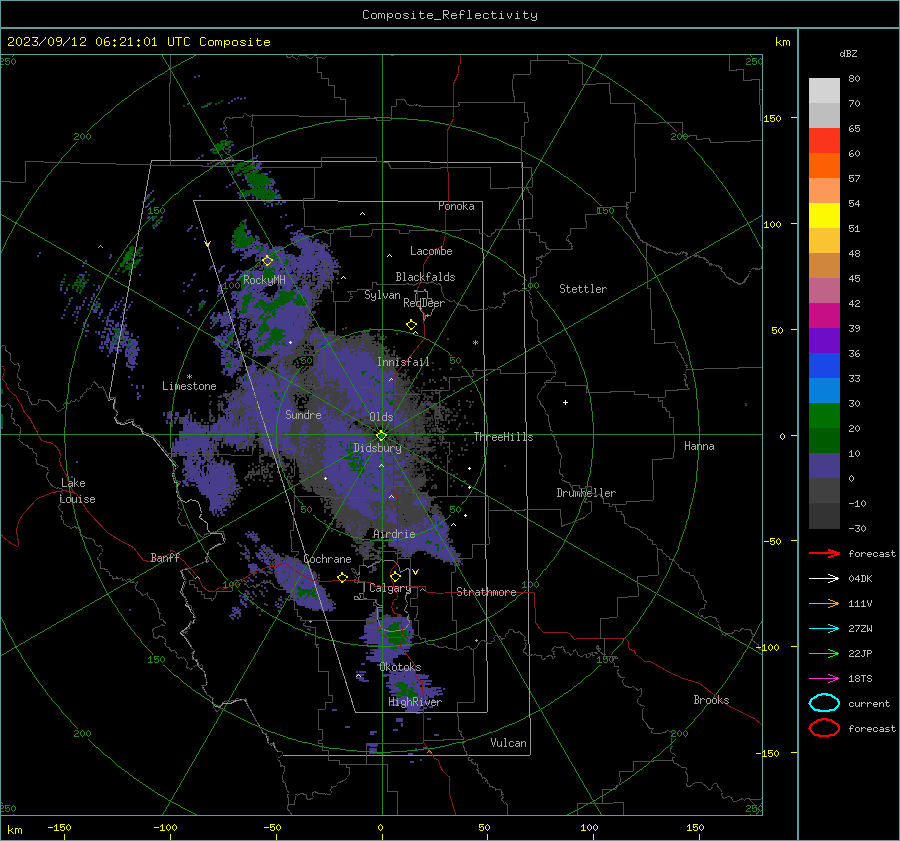Click the Banff town label
900x841 pixels.
pos(165,557)
